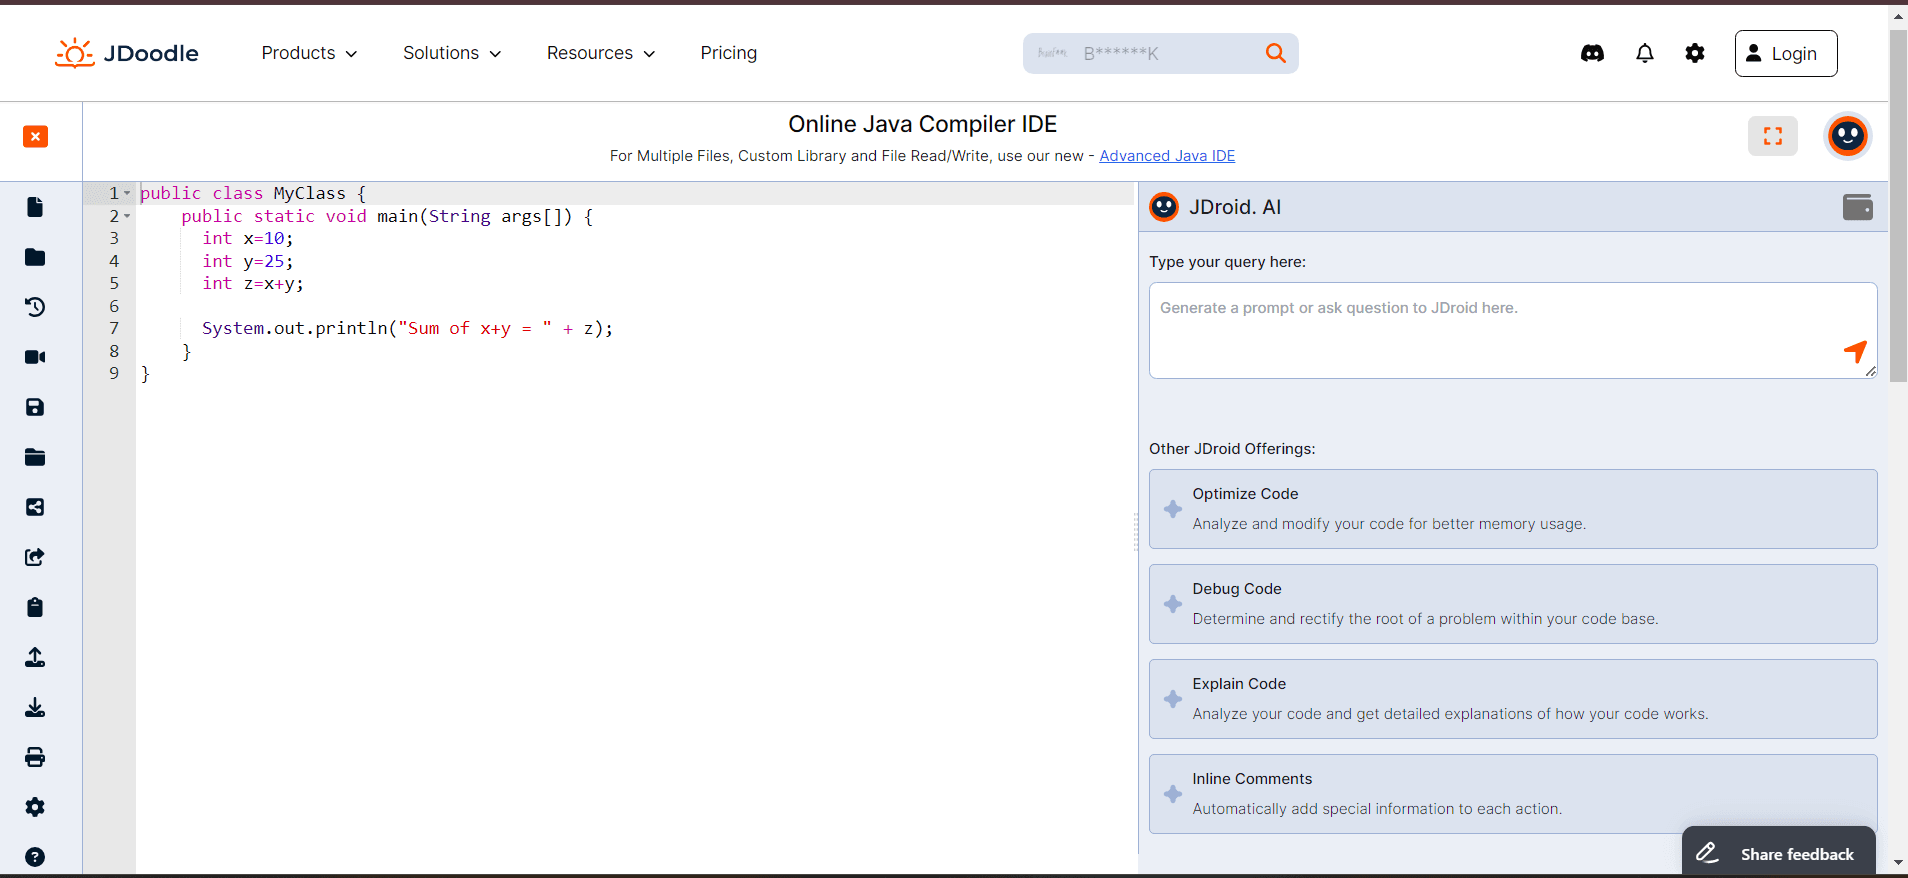Open the execution history icon in sidebar
This screenshot has height=878, width=1908.
pyautogui.click(x=35, y=307)
